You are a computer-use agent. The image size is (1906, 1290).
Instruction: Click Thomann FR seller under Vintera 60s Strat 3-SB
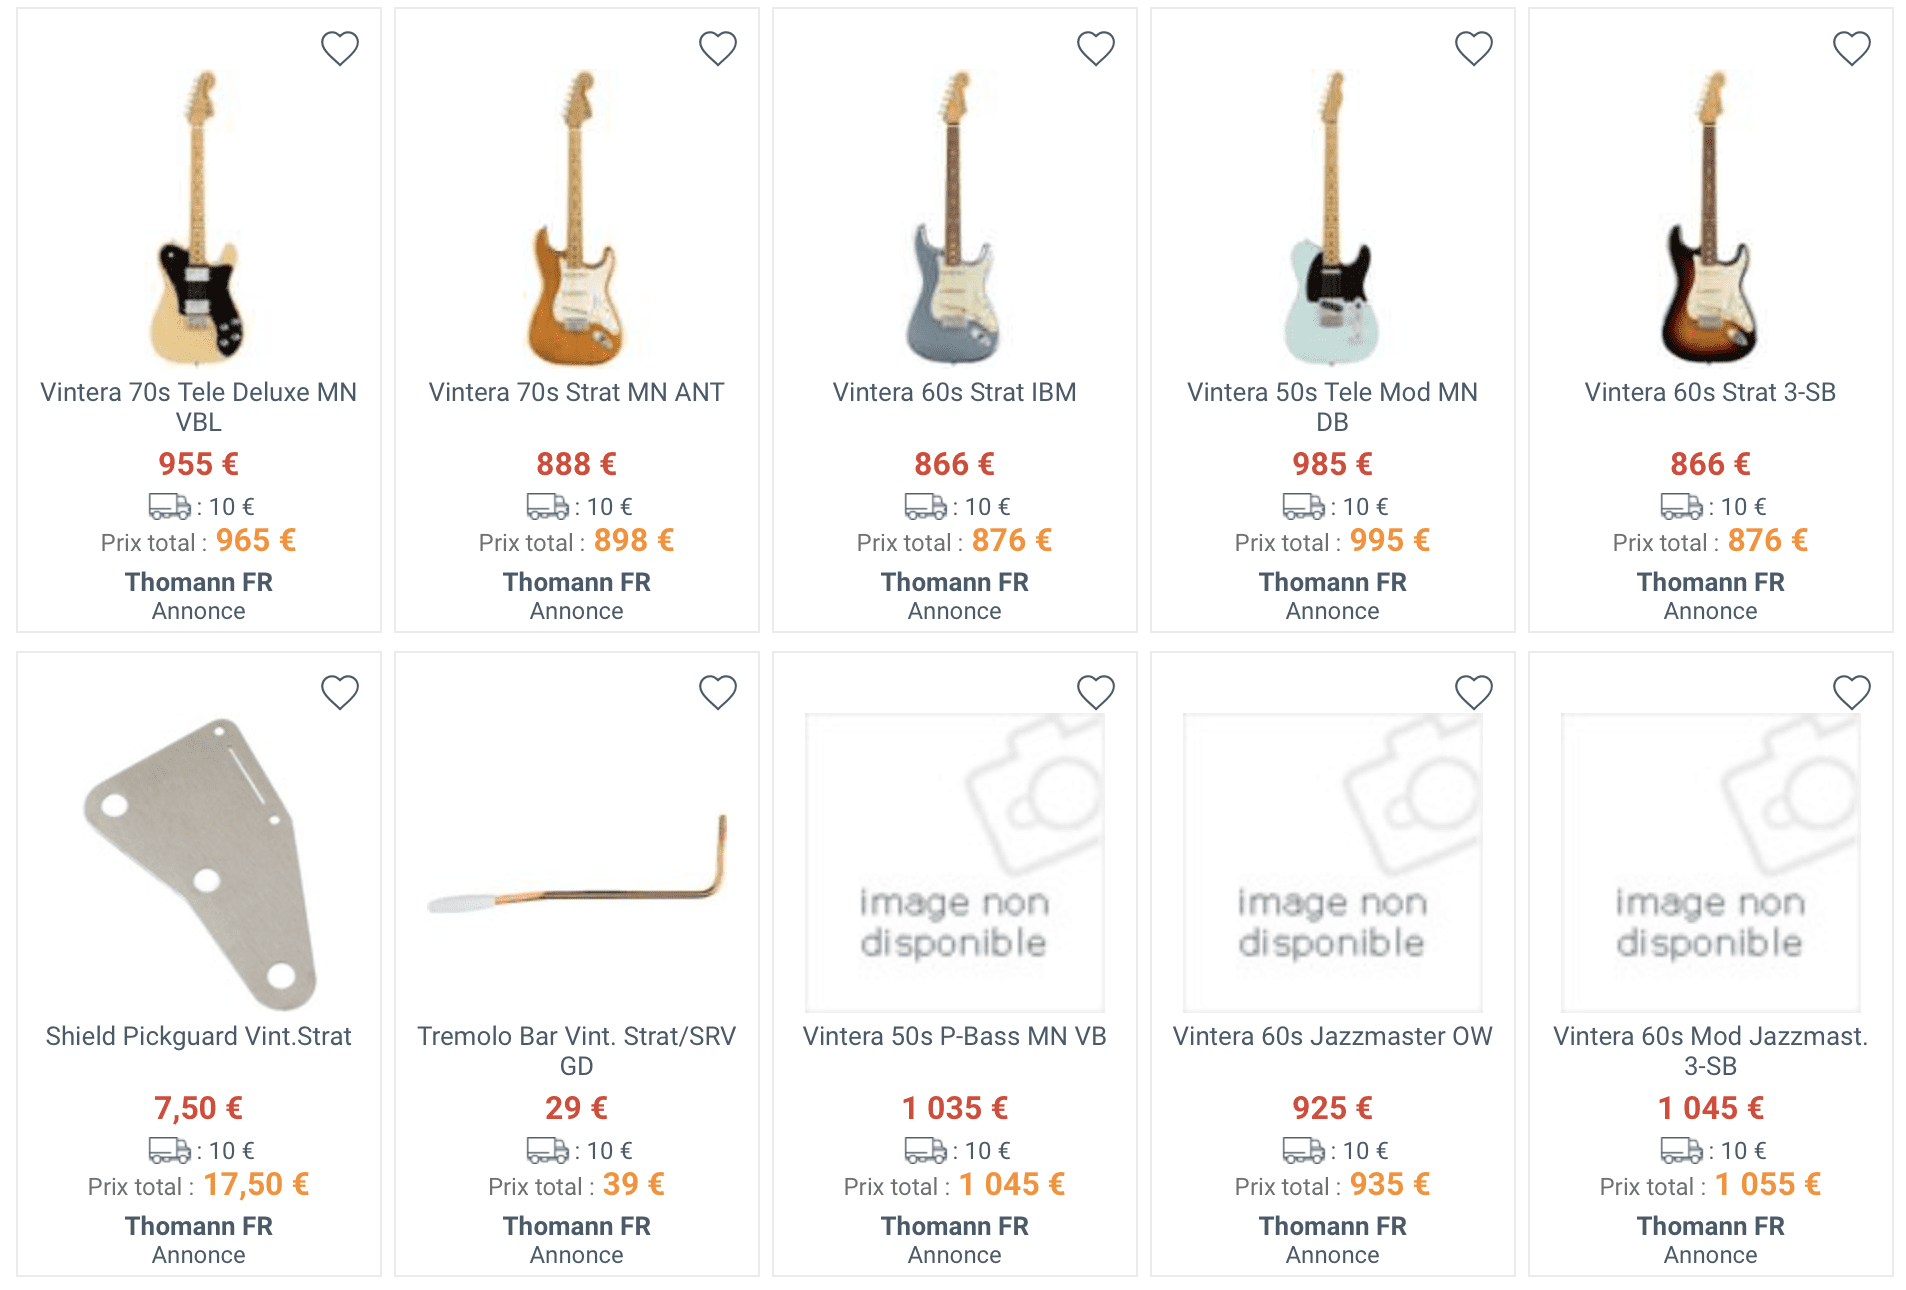(1710, 582)
